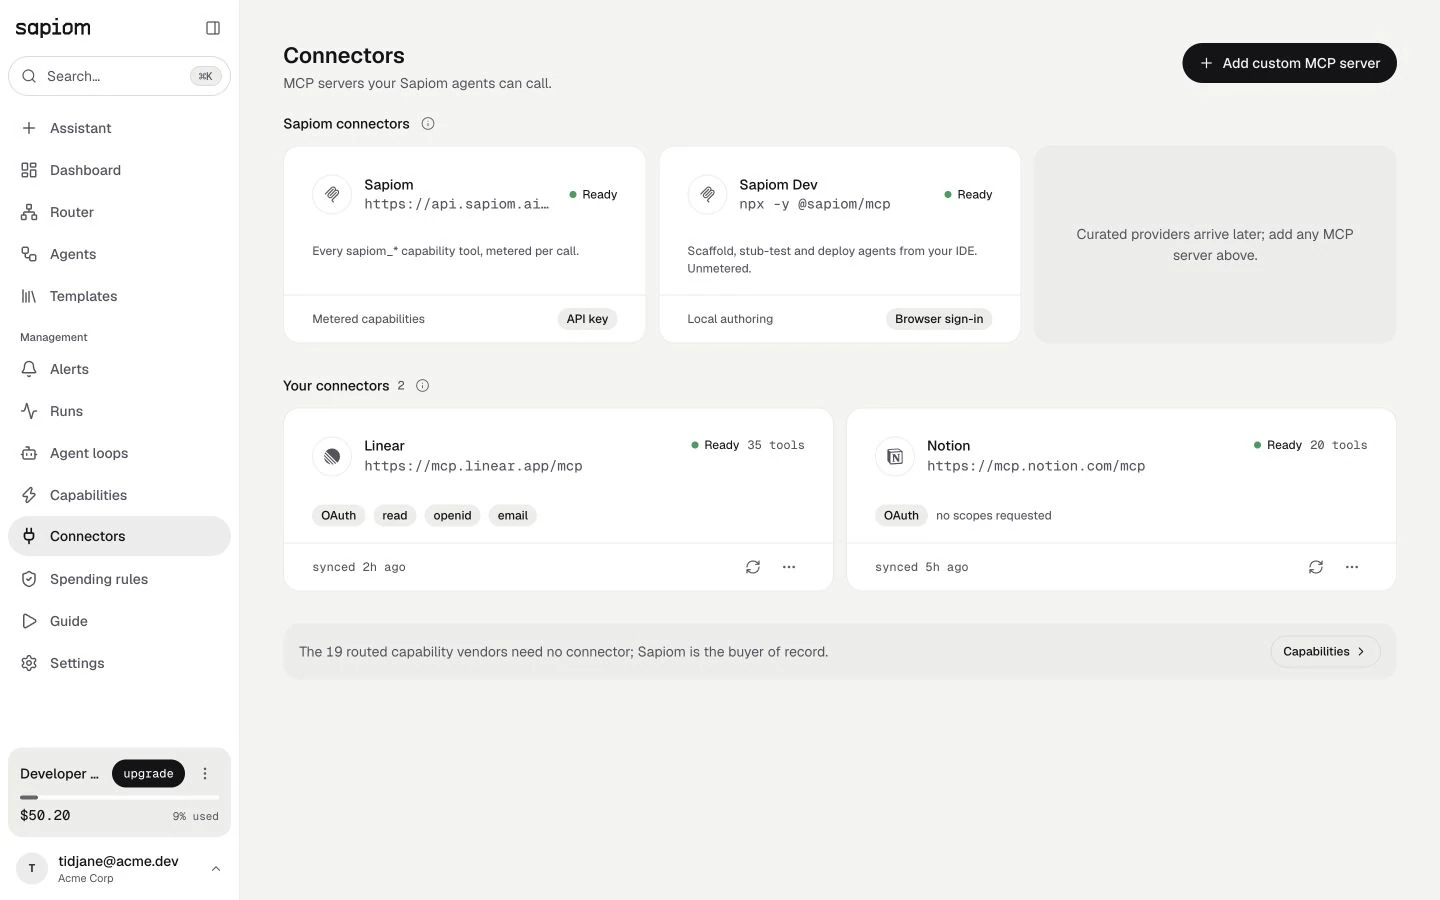The width and height of the screenshot is (1440, 900).
Task: Click the Linear URL https://mcp.linear.app/mcp
Action: point(473,466)
